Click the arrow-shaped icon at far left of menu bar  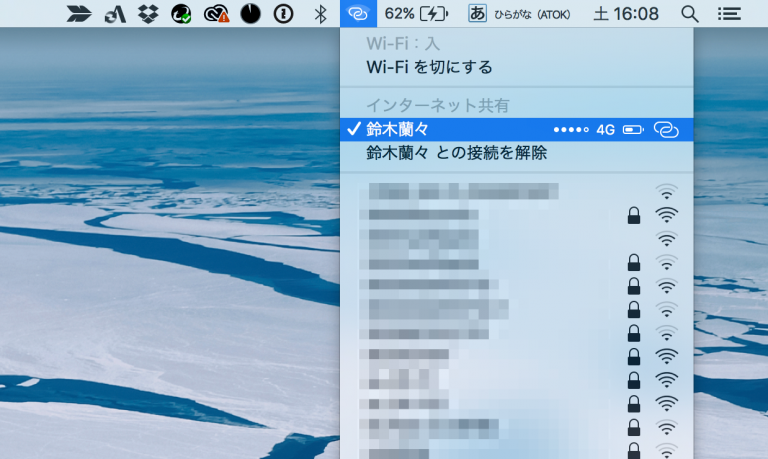tap(80, 14)
